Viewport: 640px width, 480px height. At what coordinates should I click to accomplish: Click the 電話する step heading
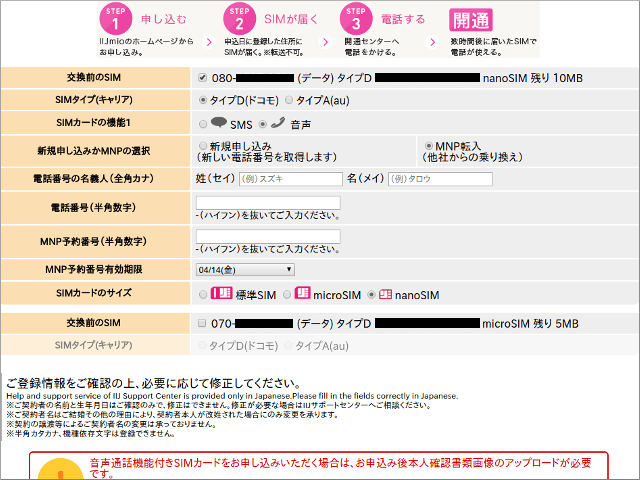(x=403, y=19)
